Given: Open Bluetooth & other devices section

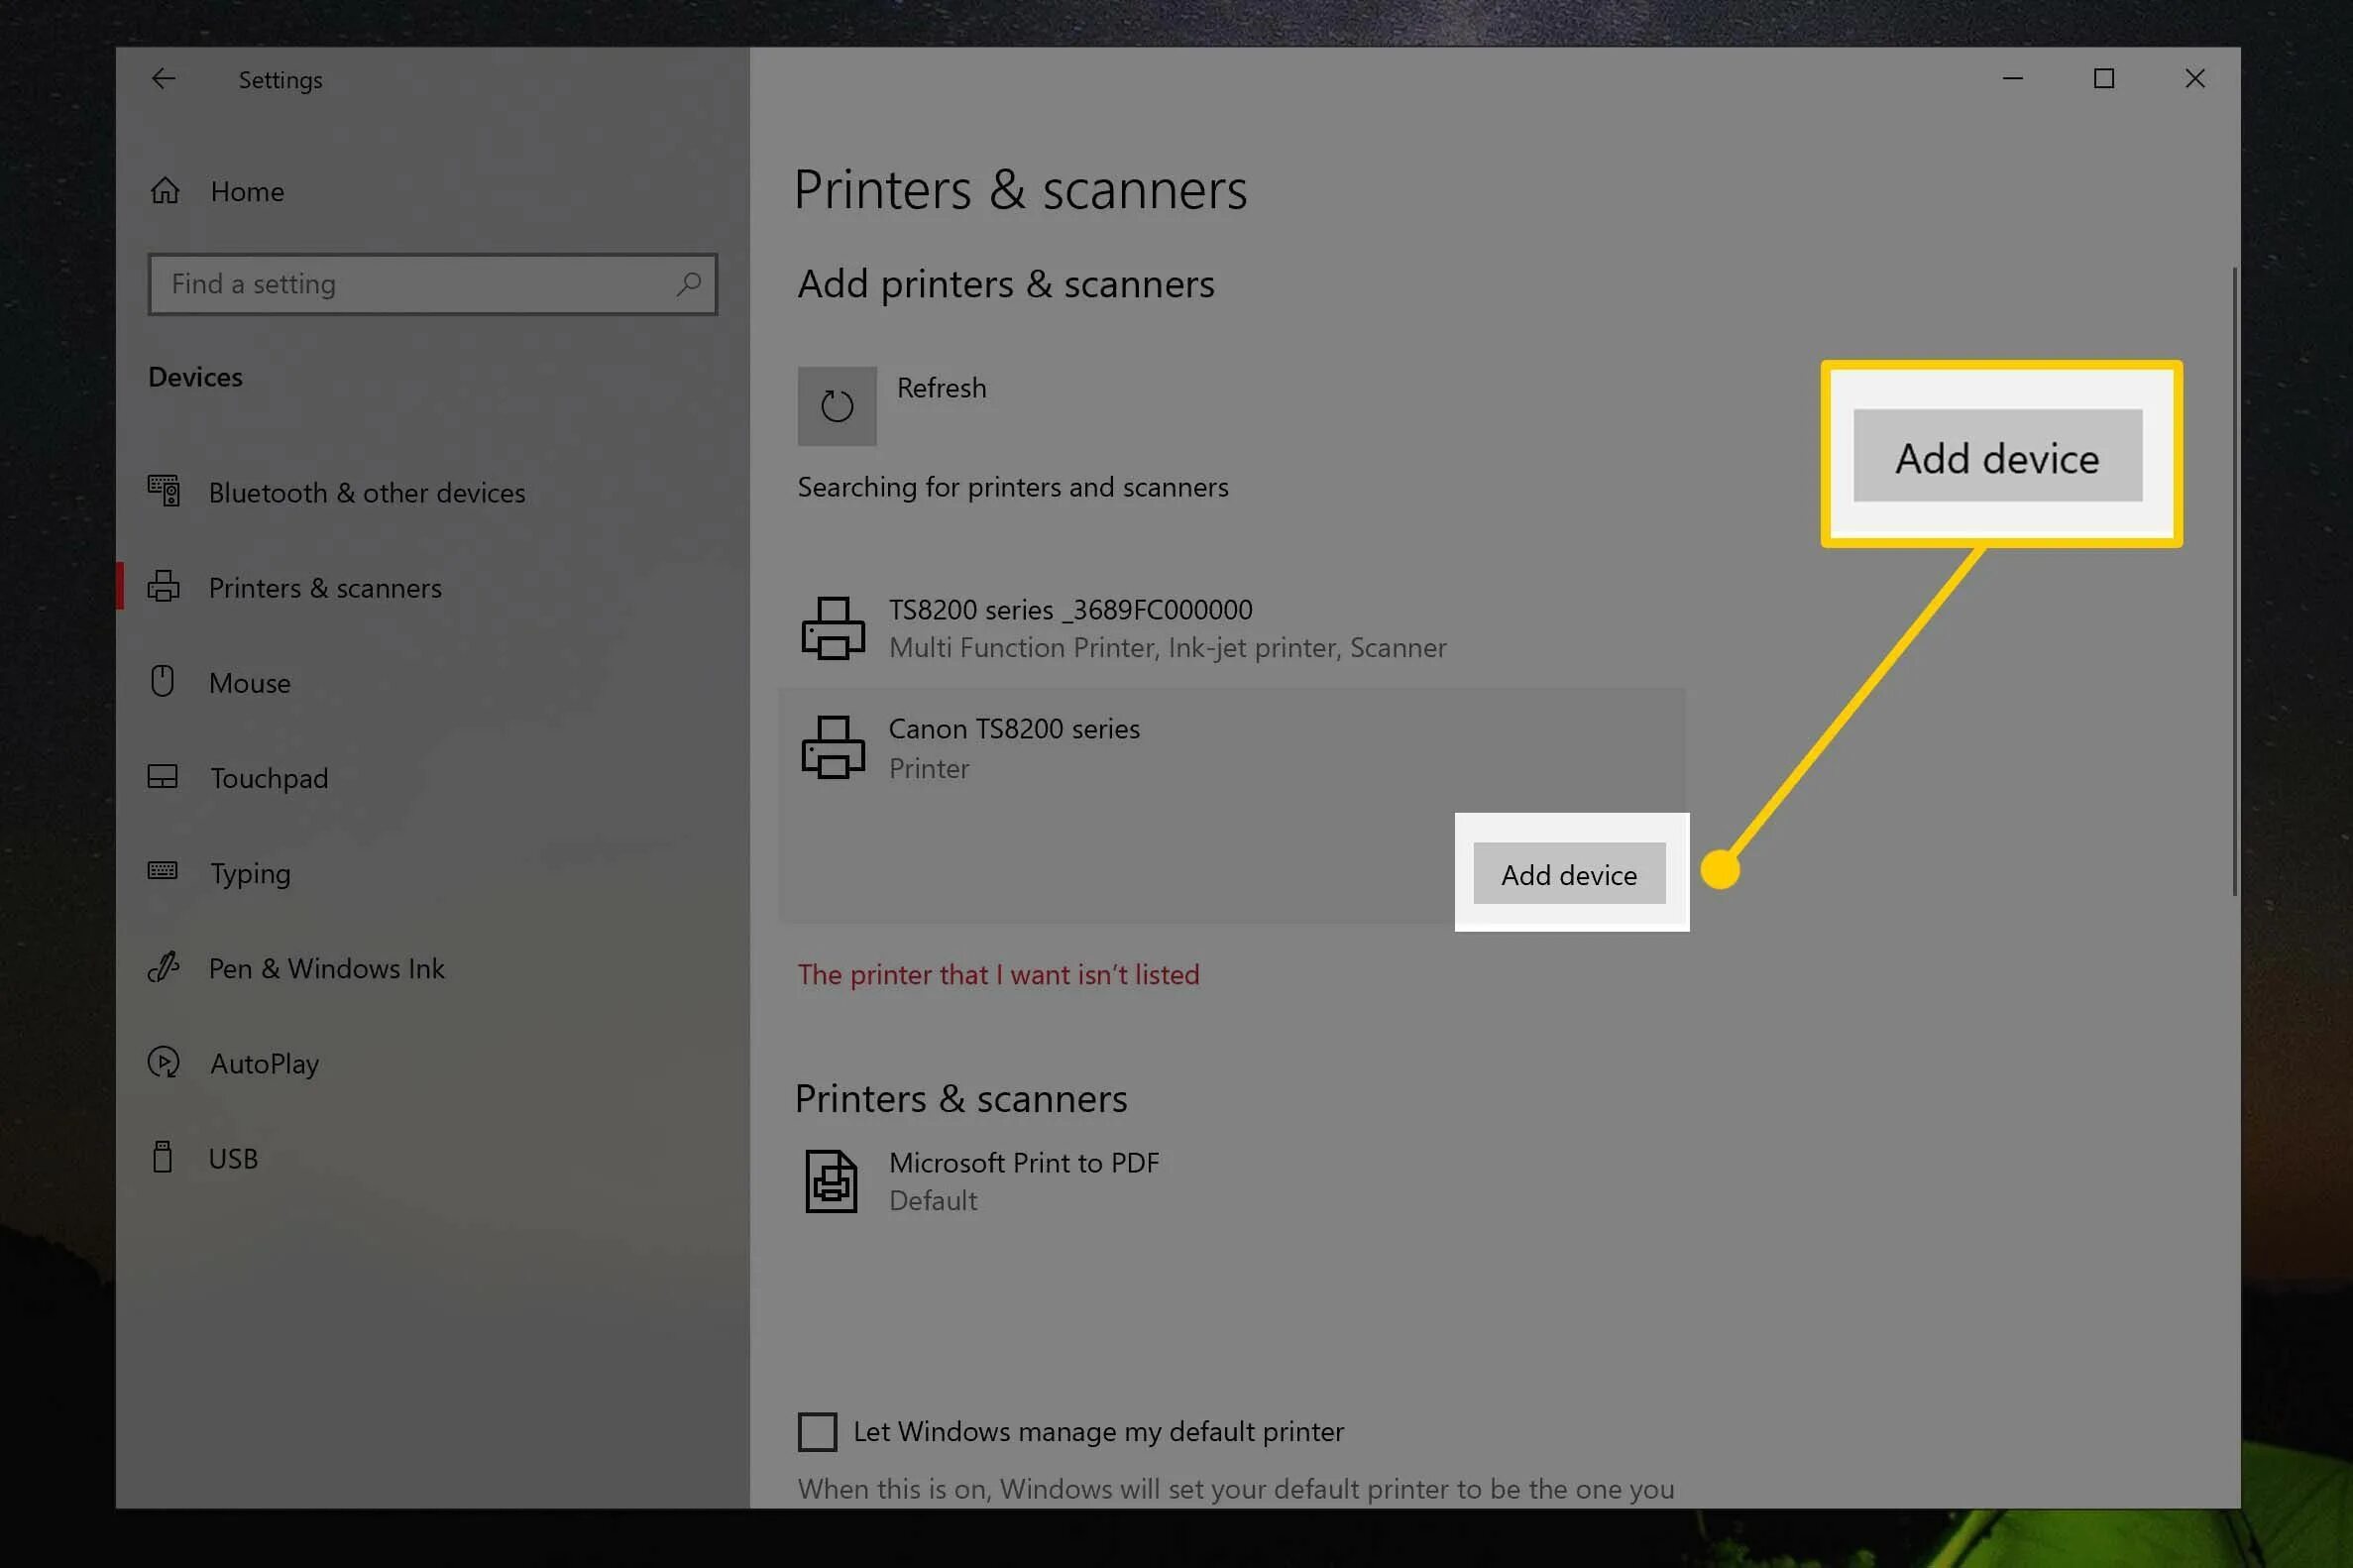Looking at the screenshot, I should (366, 493).
